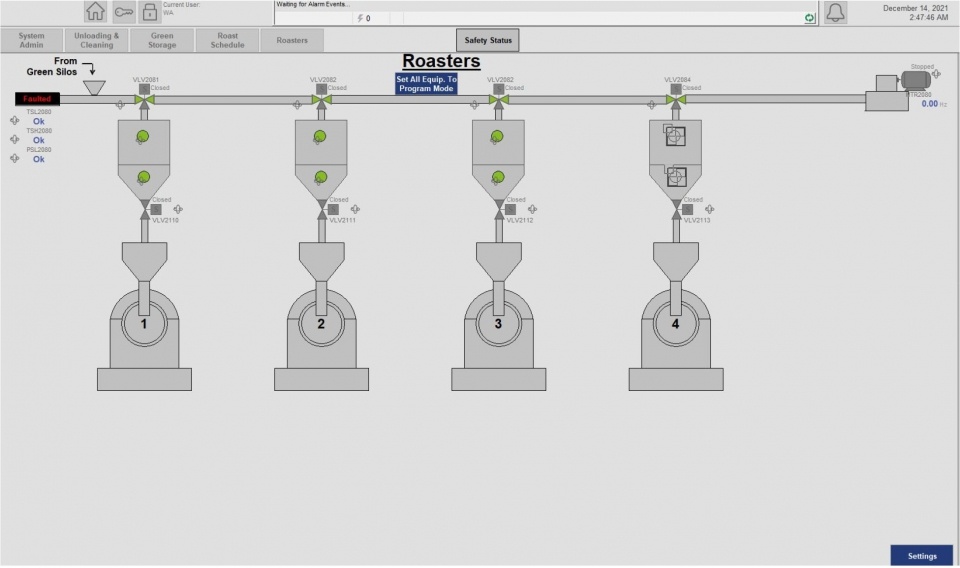This screenshot has width=960, height=568.
Task: Go to the Home screen icon
Action: [95, 12]
